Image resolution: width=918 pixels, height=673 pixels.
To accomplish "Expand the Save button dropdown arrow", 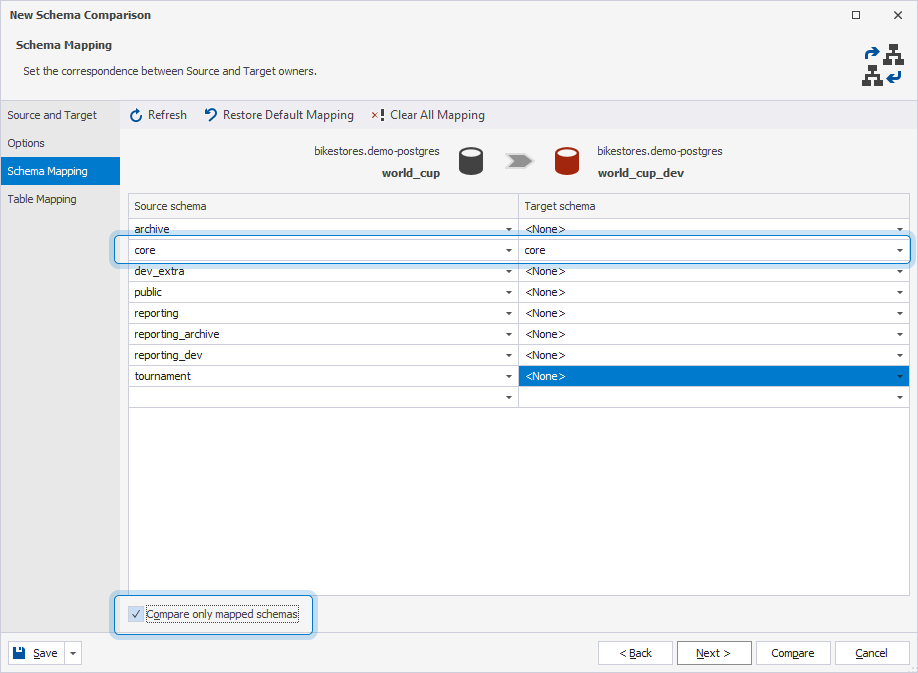I will click(x=73, y=653).
